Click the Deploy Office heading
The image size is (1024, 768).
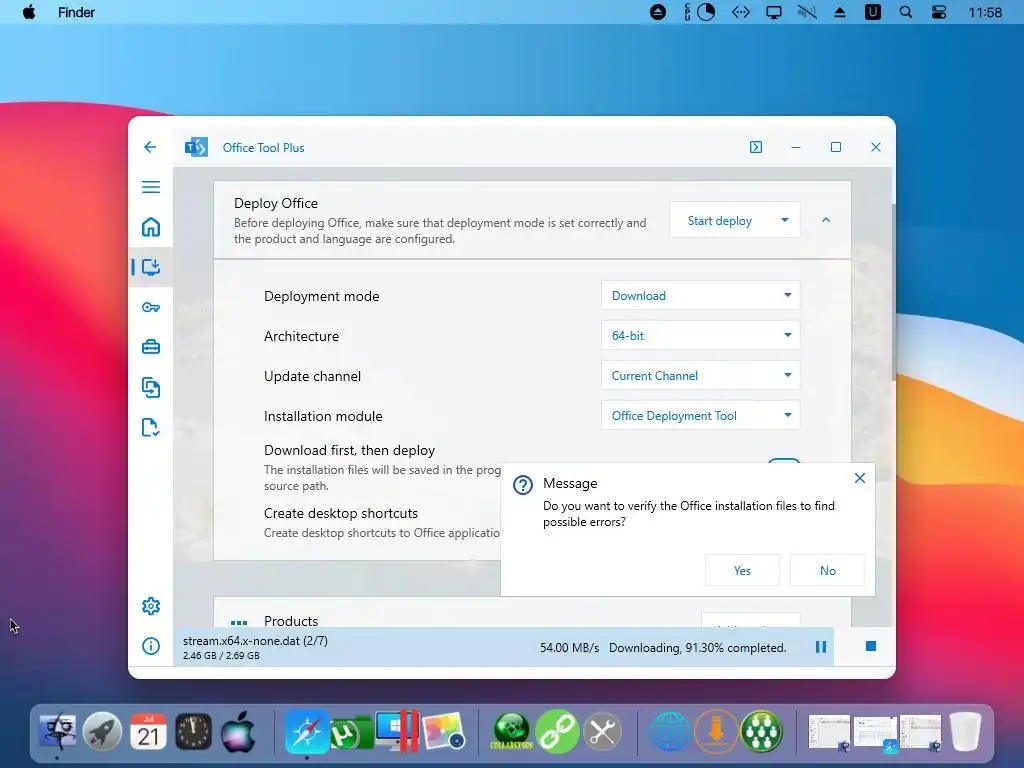click(276, 203)
